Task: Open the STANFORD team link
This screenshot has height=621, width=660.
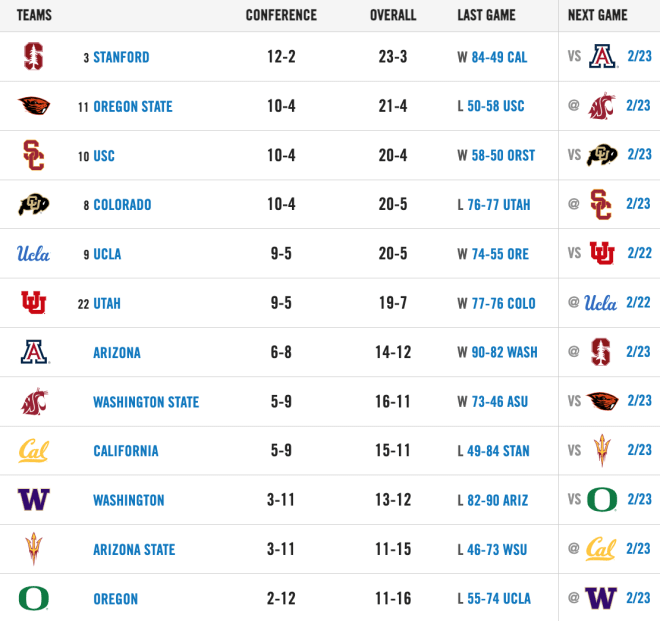Action: coord(121,57)
